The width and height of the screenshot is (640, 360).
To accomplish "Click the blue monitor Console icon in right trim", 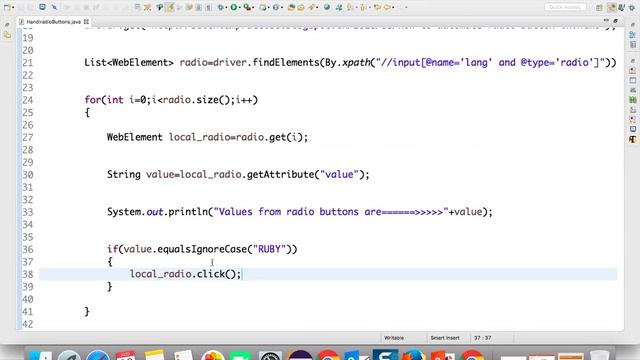I will [x=633, y=129].
